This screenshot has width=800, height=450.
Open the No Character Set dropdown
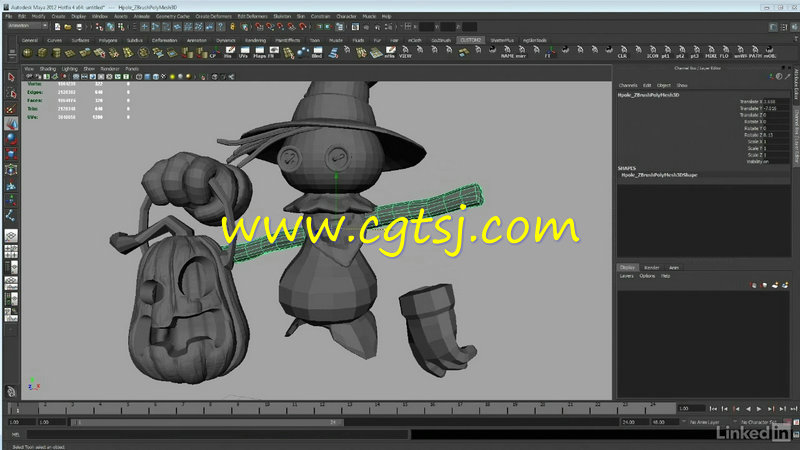757,422
